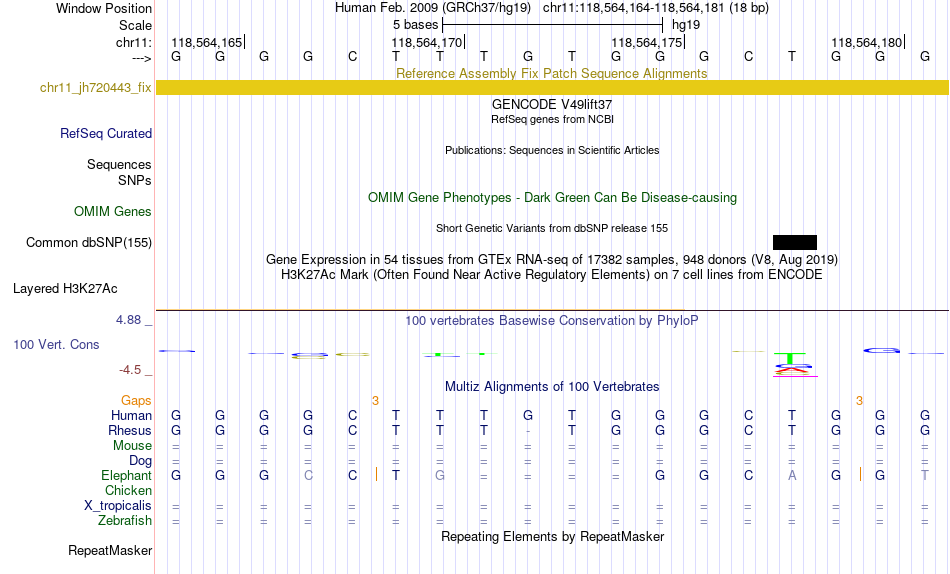Click the RepeatMasker track label
950x574 pixels.
coord(110,550)
